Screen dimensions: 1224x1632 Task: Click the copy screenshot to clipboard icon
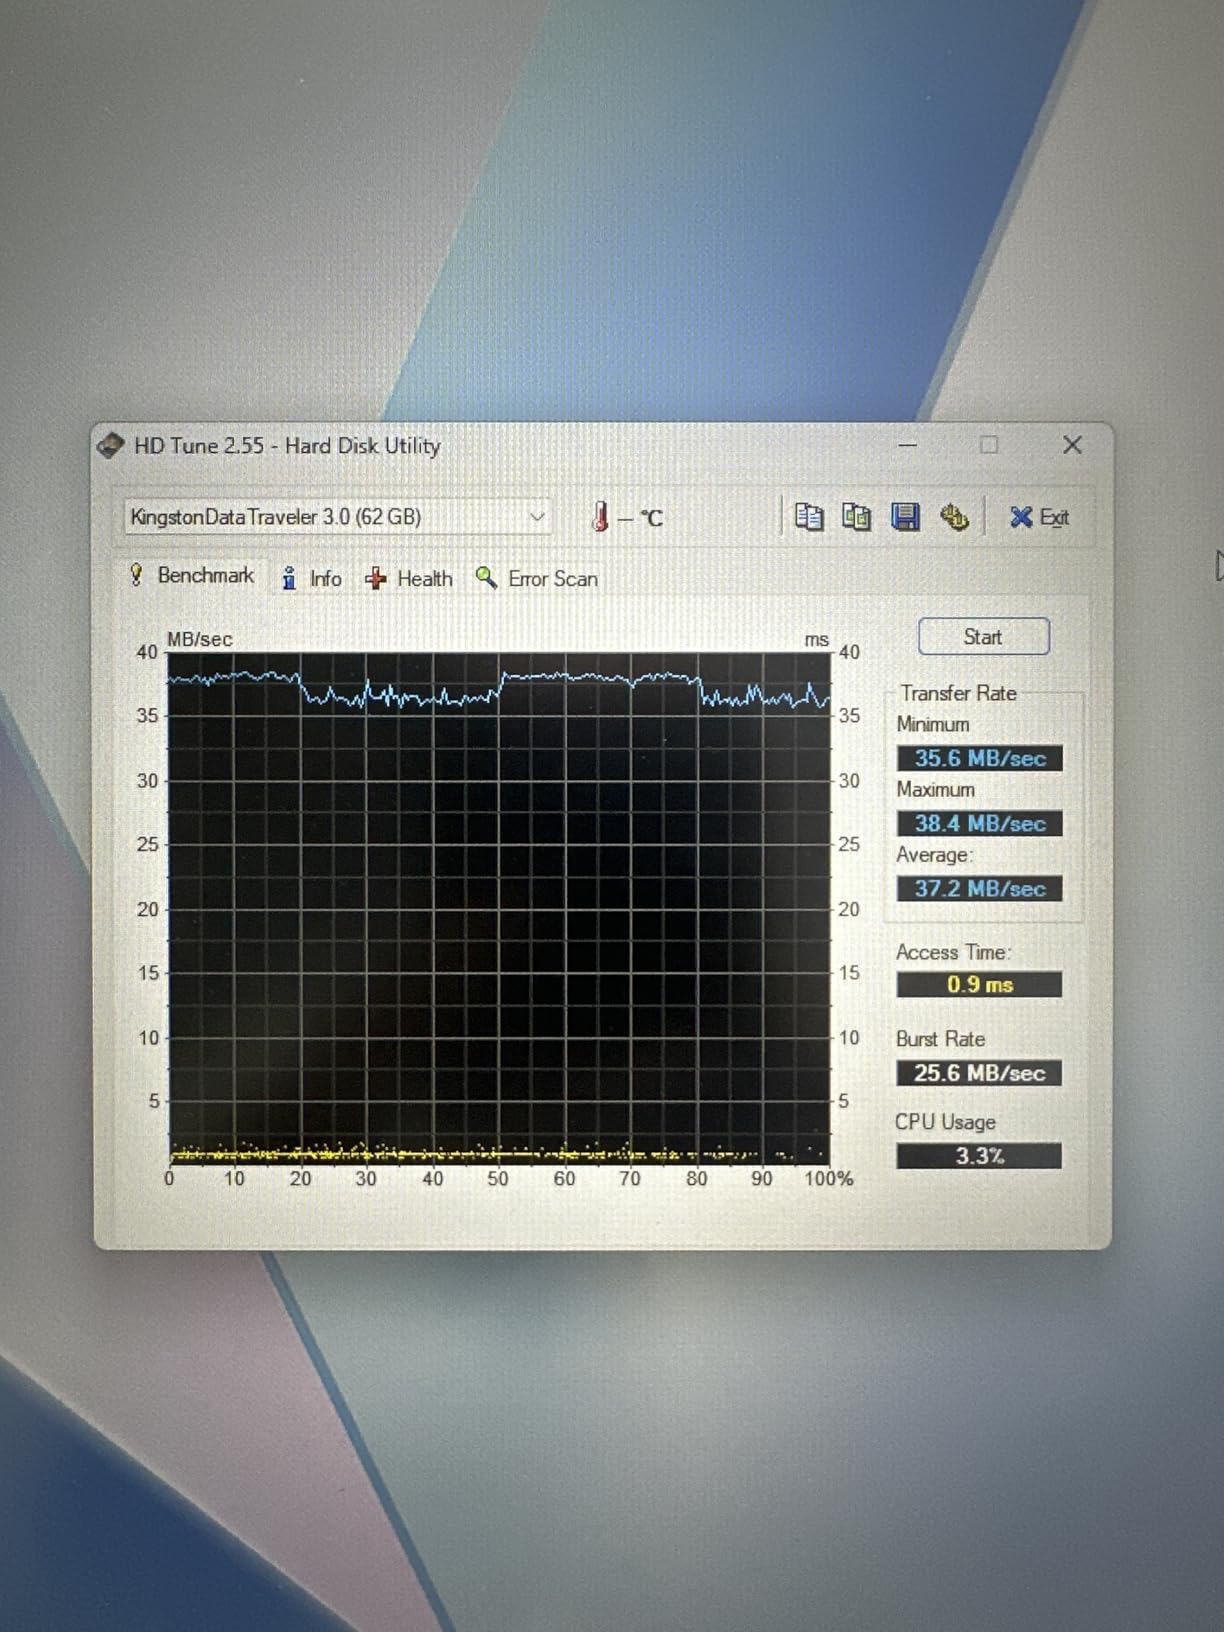tap(856, 517)
